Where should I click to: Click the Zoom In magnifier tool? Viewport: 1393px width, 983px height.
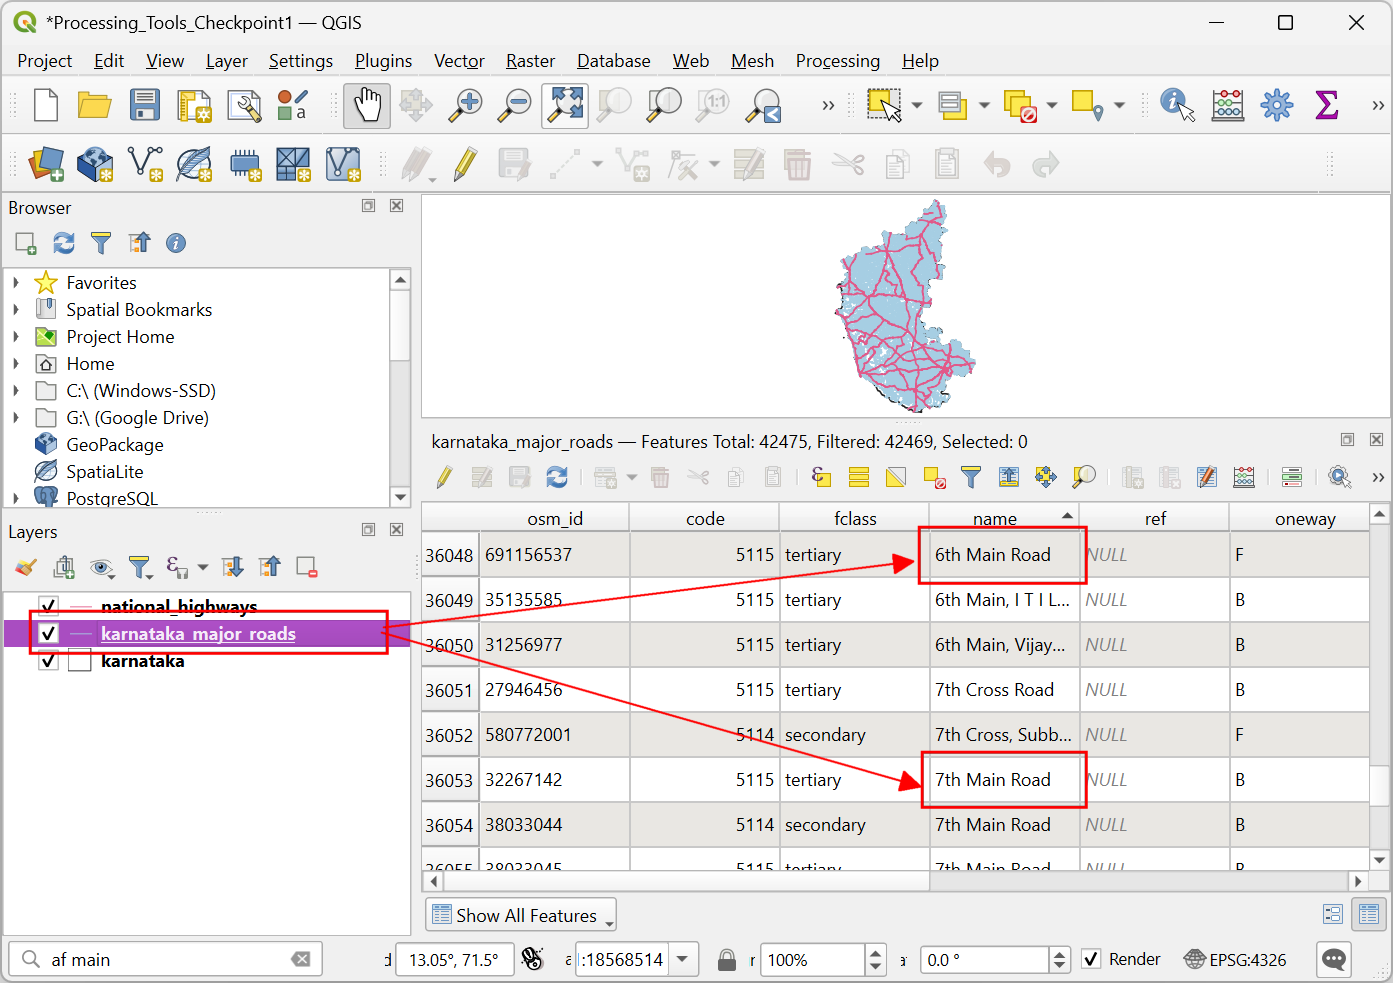(465, 105)
